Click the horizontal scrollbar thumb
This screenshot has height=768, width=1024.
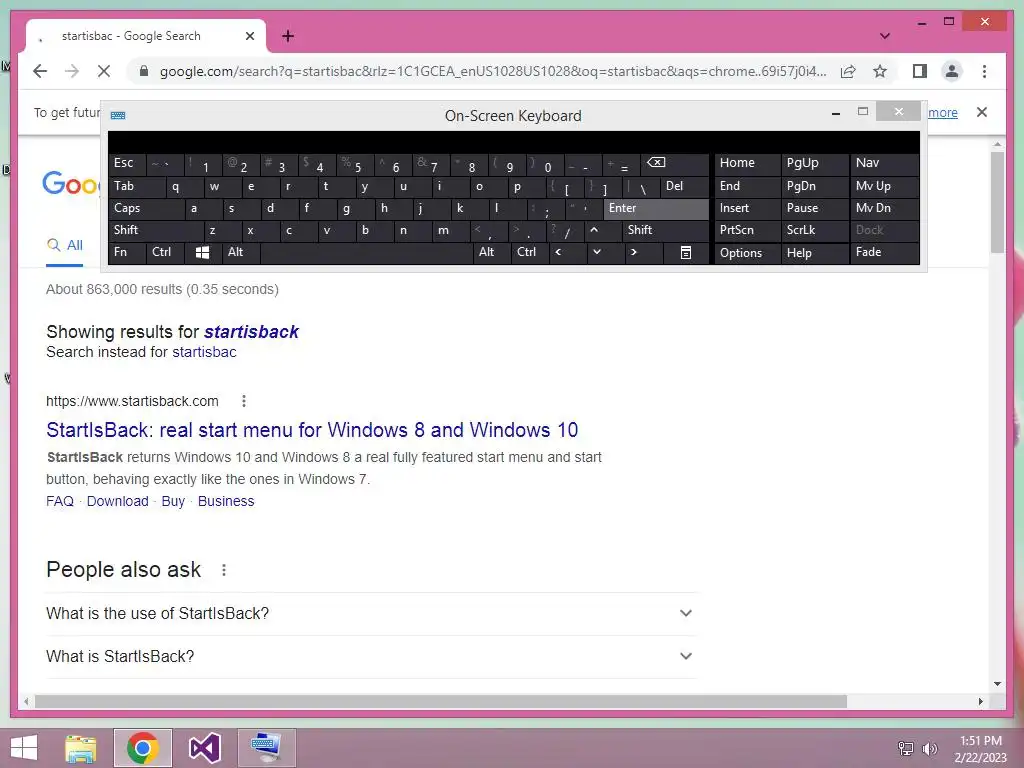pos(441,701)
